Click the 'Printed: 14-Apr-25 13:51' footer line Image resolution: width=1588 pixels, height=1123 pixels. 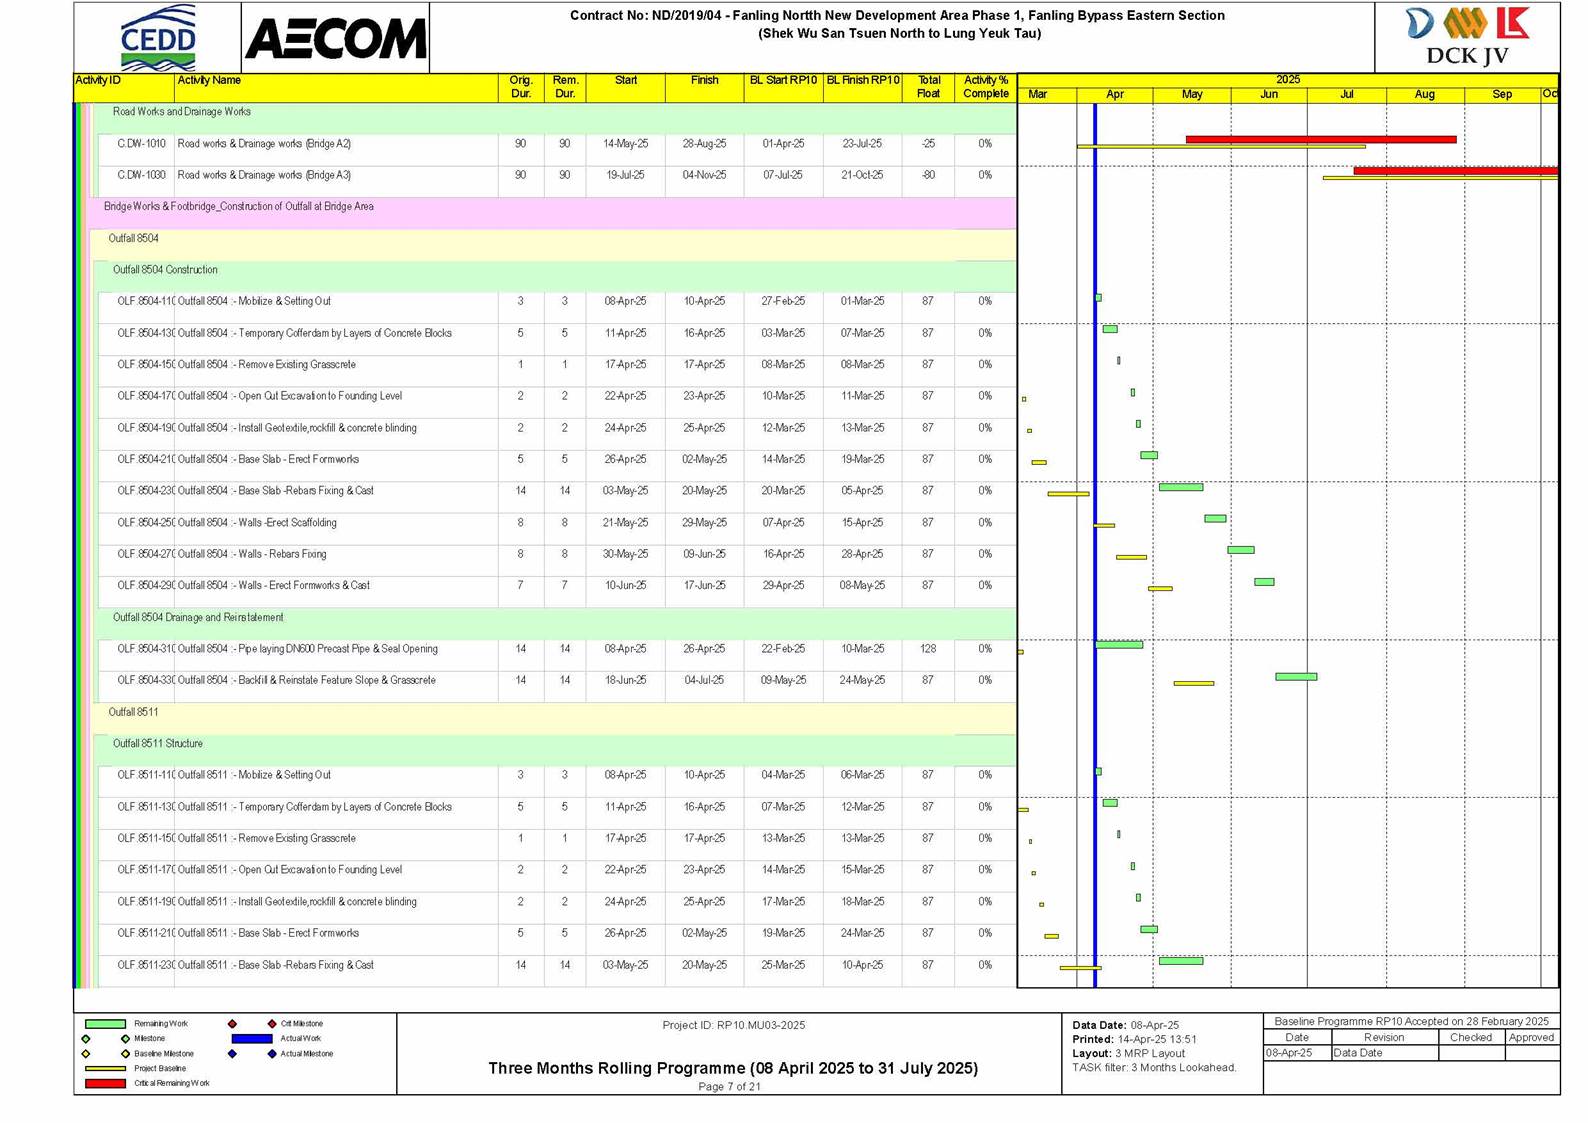[x=1135, y=1039]
